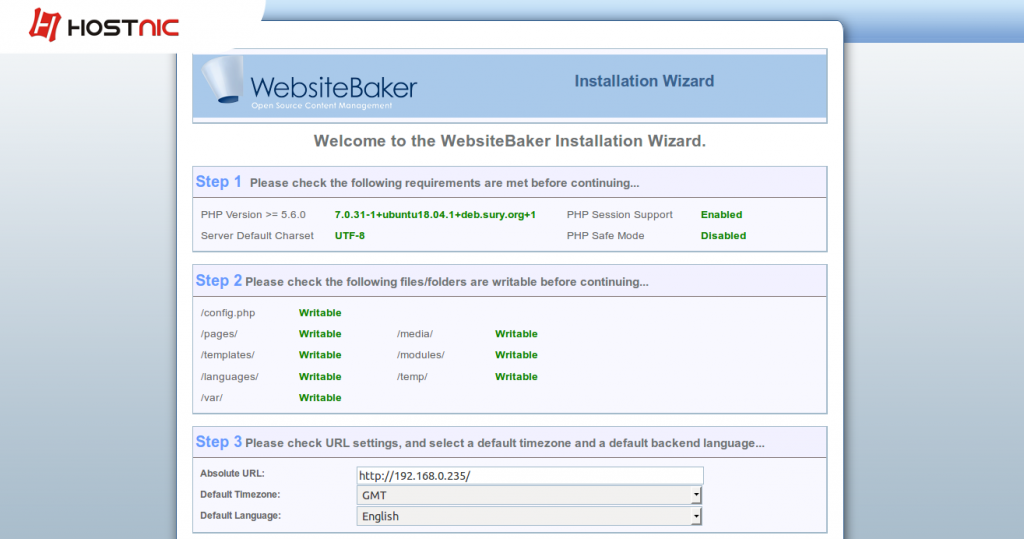1024x539 pixels.
Task: Click the /modules/ folder entry
Action: 421,355
